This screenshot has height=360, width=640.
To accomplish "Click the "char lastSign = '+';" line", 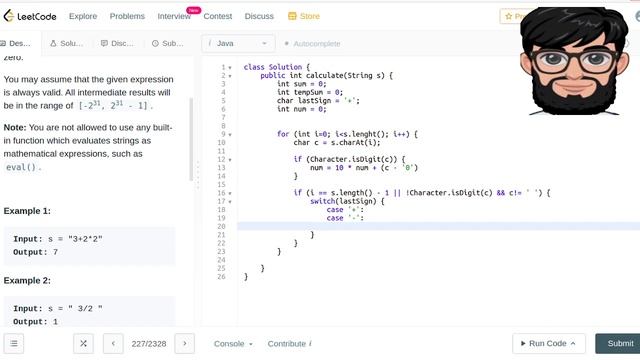I will pyautogui.click(x=318, y=101).
